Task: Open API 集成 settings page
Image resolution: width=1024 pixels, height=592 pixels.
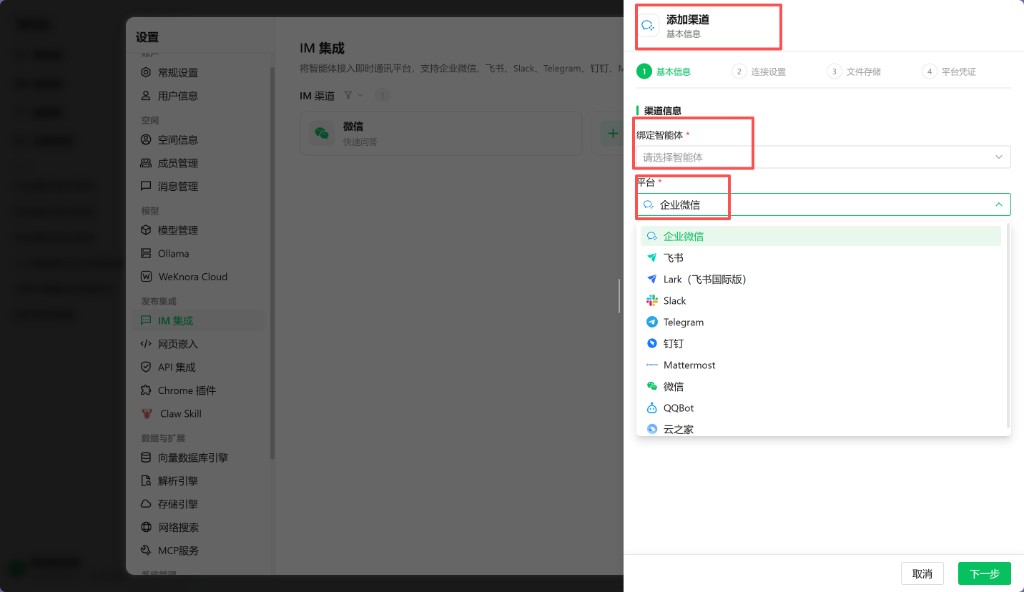Action: pyautogui.click(x=199, y=367)
